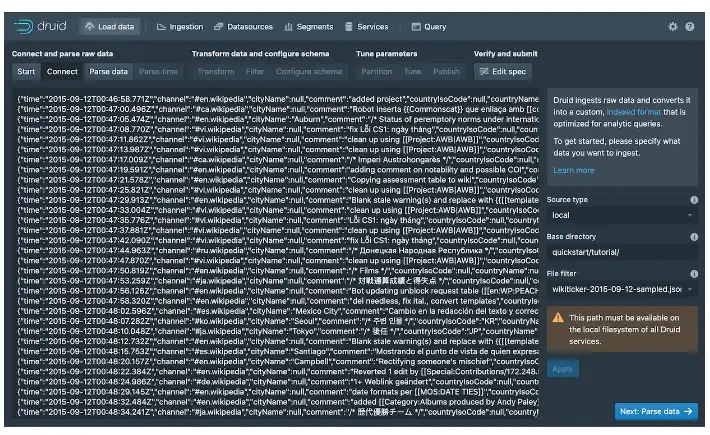710x435 pixels.
Task: Click the row with cityName Mexico City
Action: pyautogui.click(x=278, y=311)
